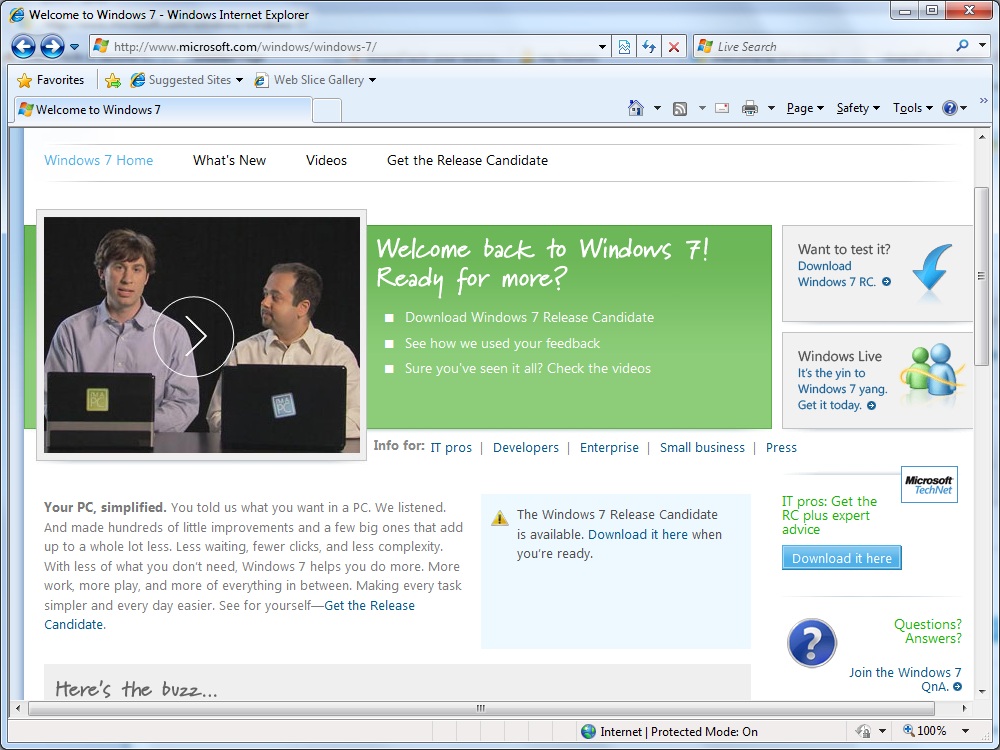Open the Tools menu
1000x750 pixels.
pos(913,108)
